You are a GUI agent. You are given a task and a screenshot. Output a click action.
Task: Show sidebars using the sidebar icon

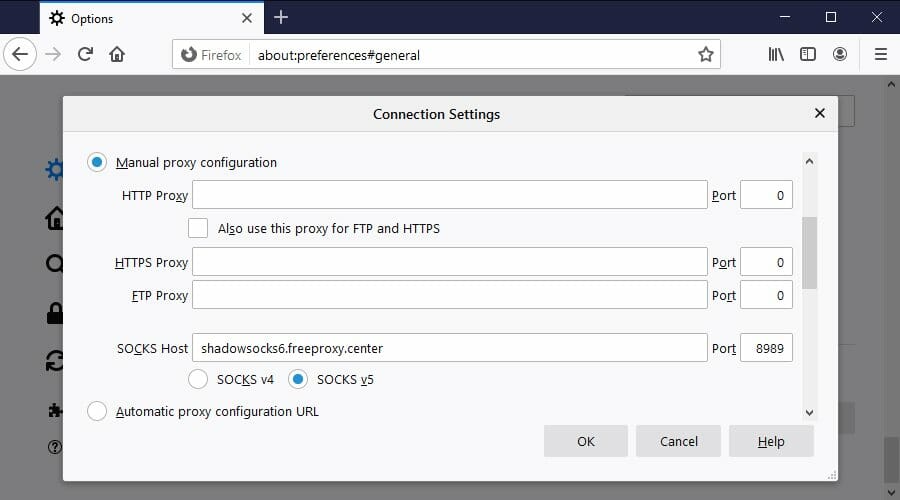click(808, 55)
